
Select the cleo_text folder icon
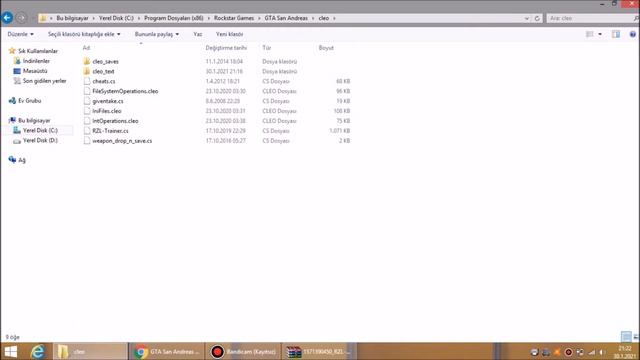87,71
